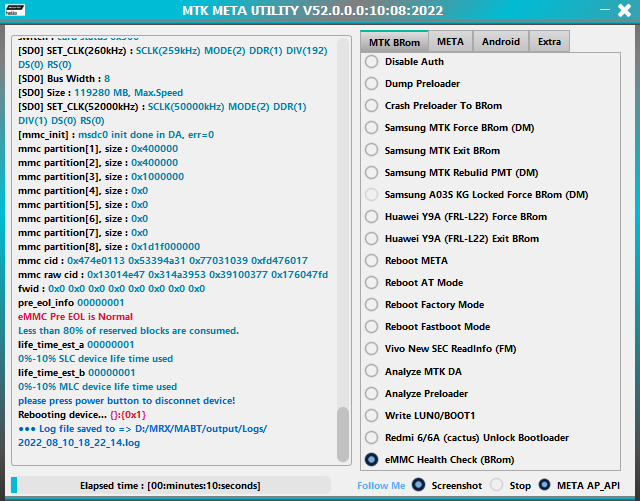Viewport: 640px width, 501px height.
Task: Click the 'life_time_est_b 00000001' line
Action: click(77, 373)
